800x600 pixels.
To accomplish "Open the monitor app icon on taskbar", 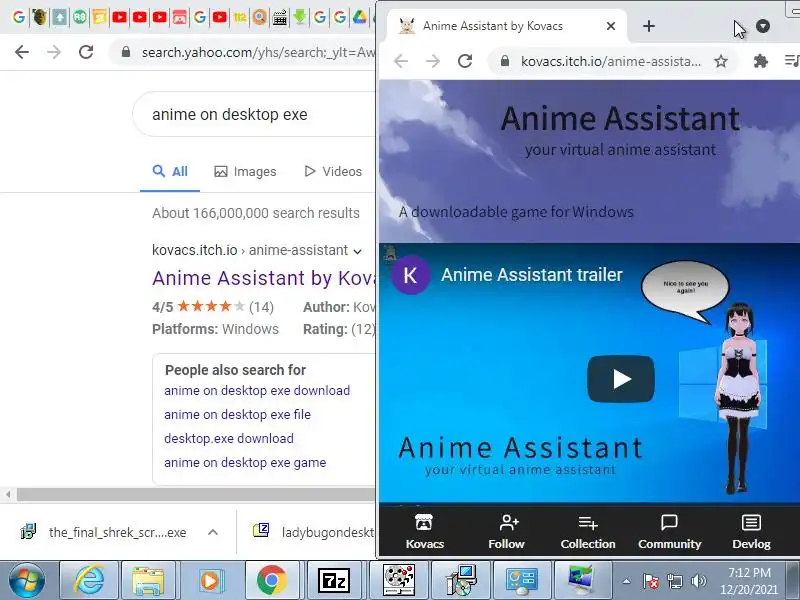I will 582,580.
